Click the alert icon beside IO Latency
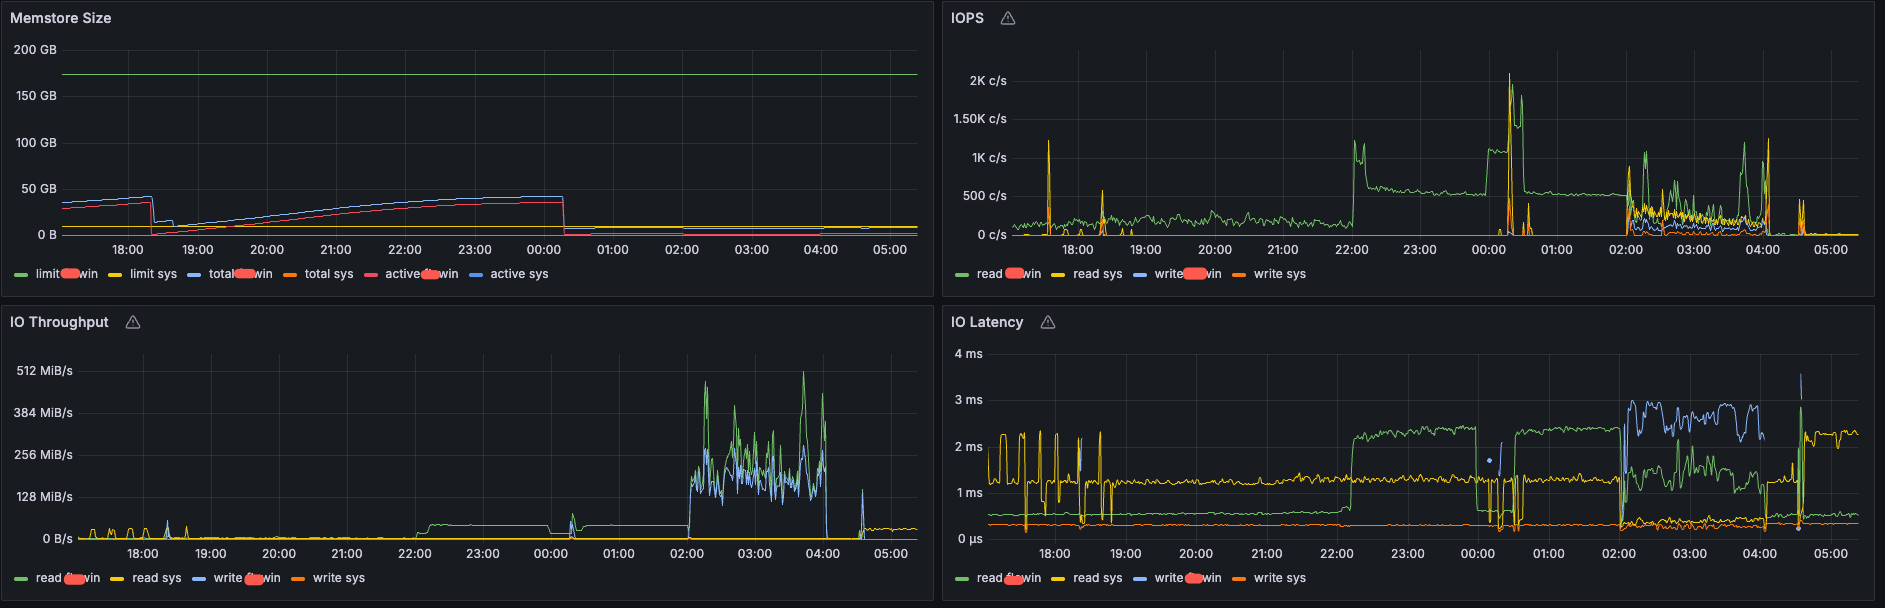Image resolution: width=1885 pixels, height=608 pixels. pos(1048,322)
